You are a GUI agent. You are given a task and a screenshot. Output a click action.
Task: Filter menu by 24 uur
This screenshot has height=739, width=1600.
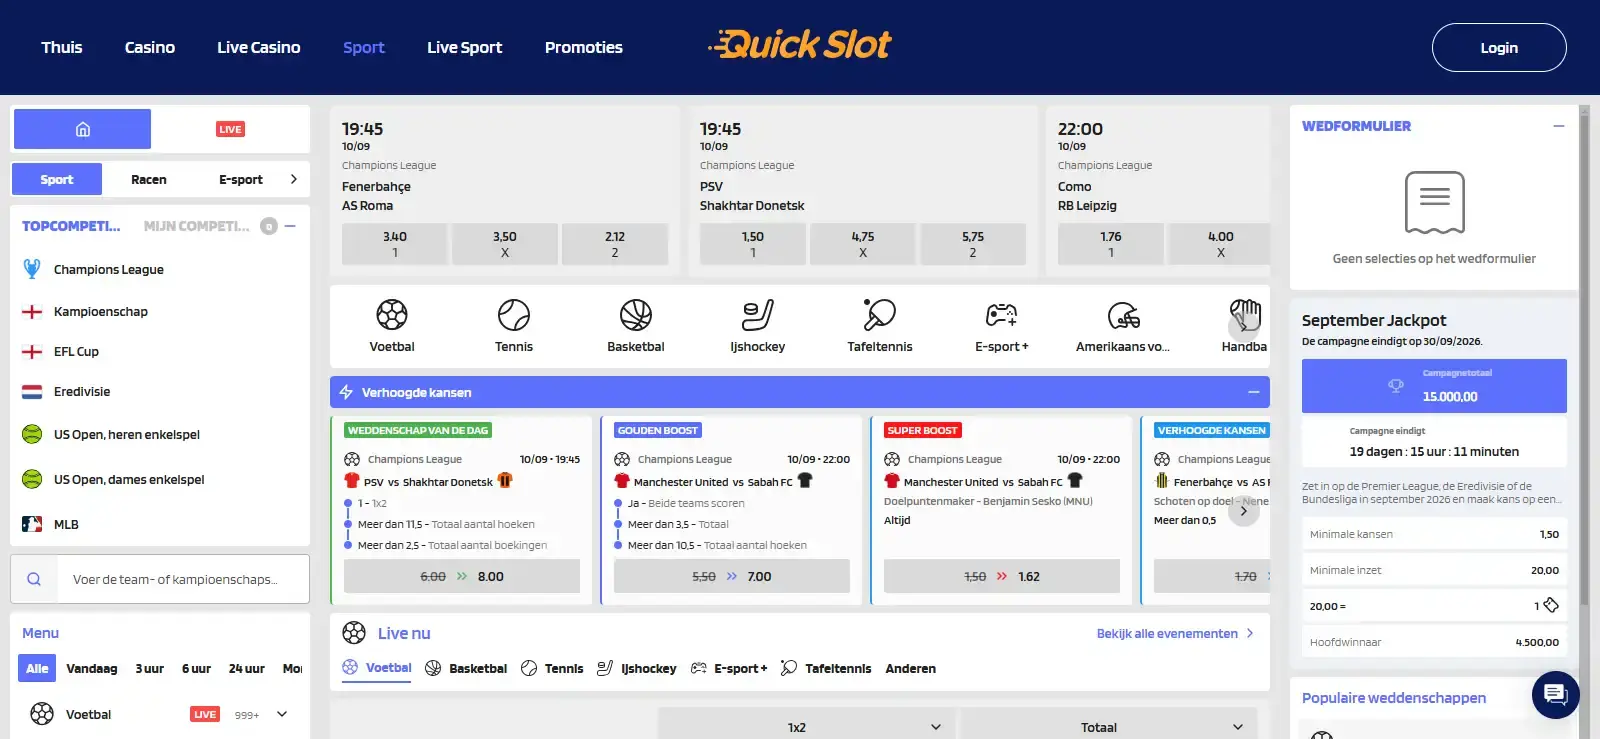pyautogui.click(x=247, y=668)
